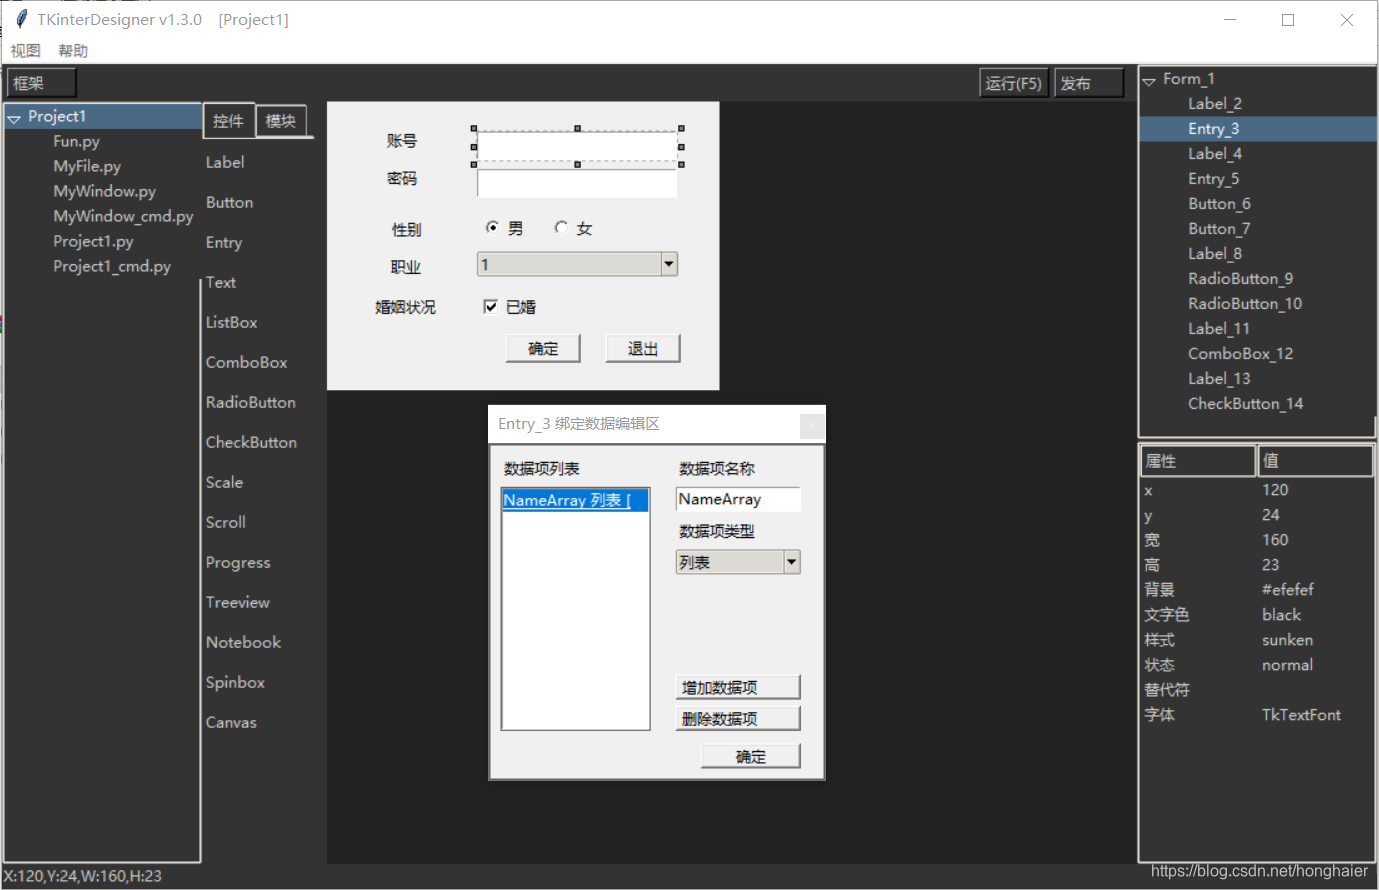Select RadioButton_9 in widget tree
1379x890 pixels.
pos(1240,279)
